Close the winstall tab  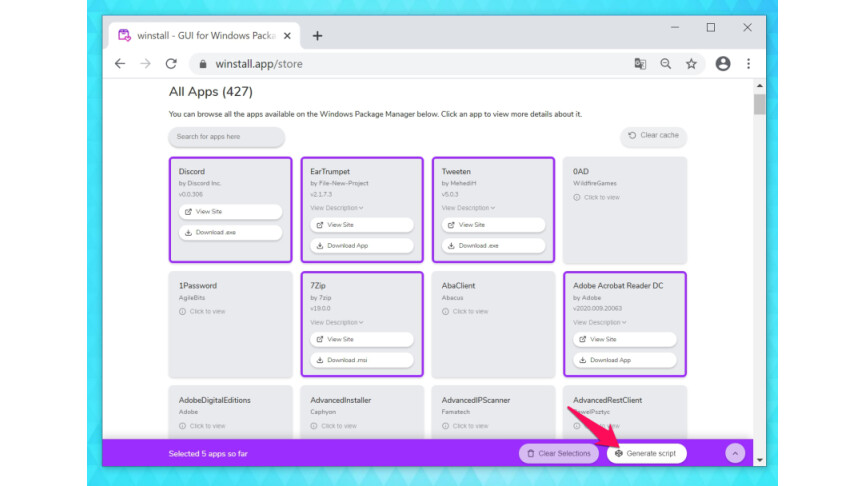tap(287, 36)
